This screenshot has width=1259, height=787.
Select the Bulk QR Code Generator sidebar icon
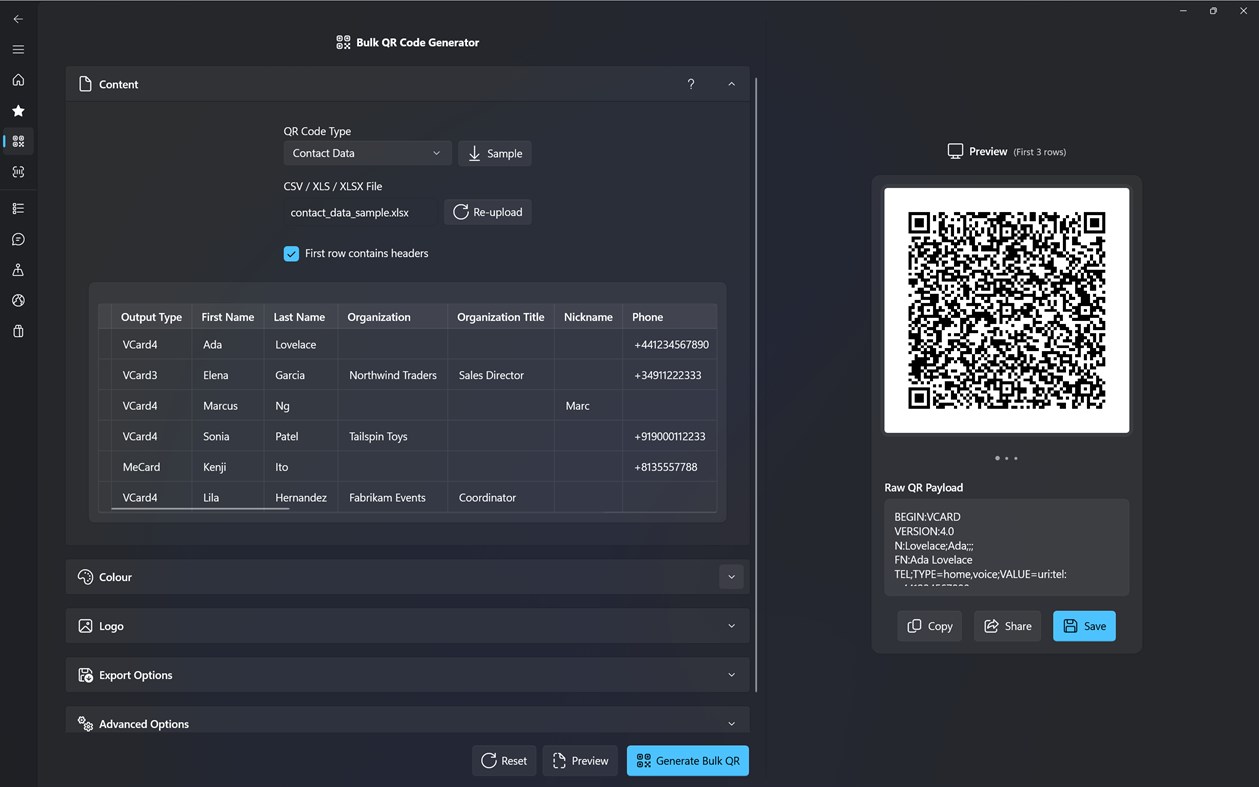pos(17,141)
